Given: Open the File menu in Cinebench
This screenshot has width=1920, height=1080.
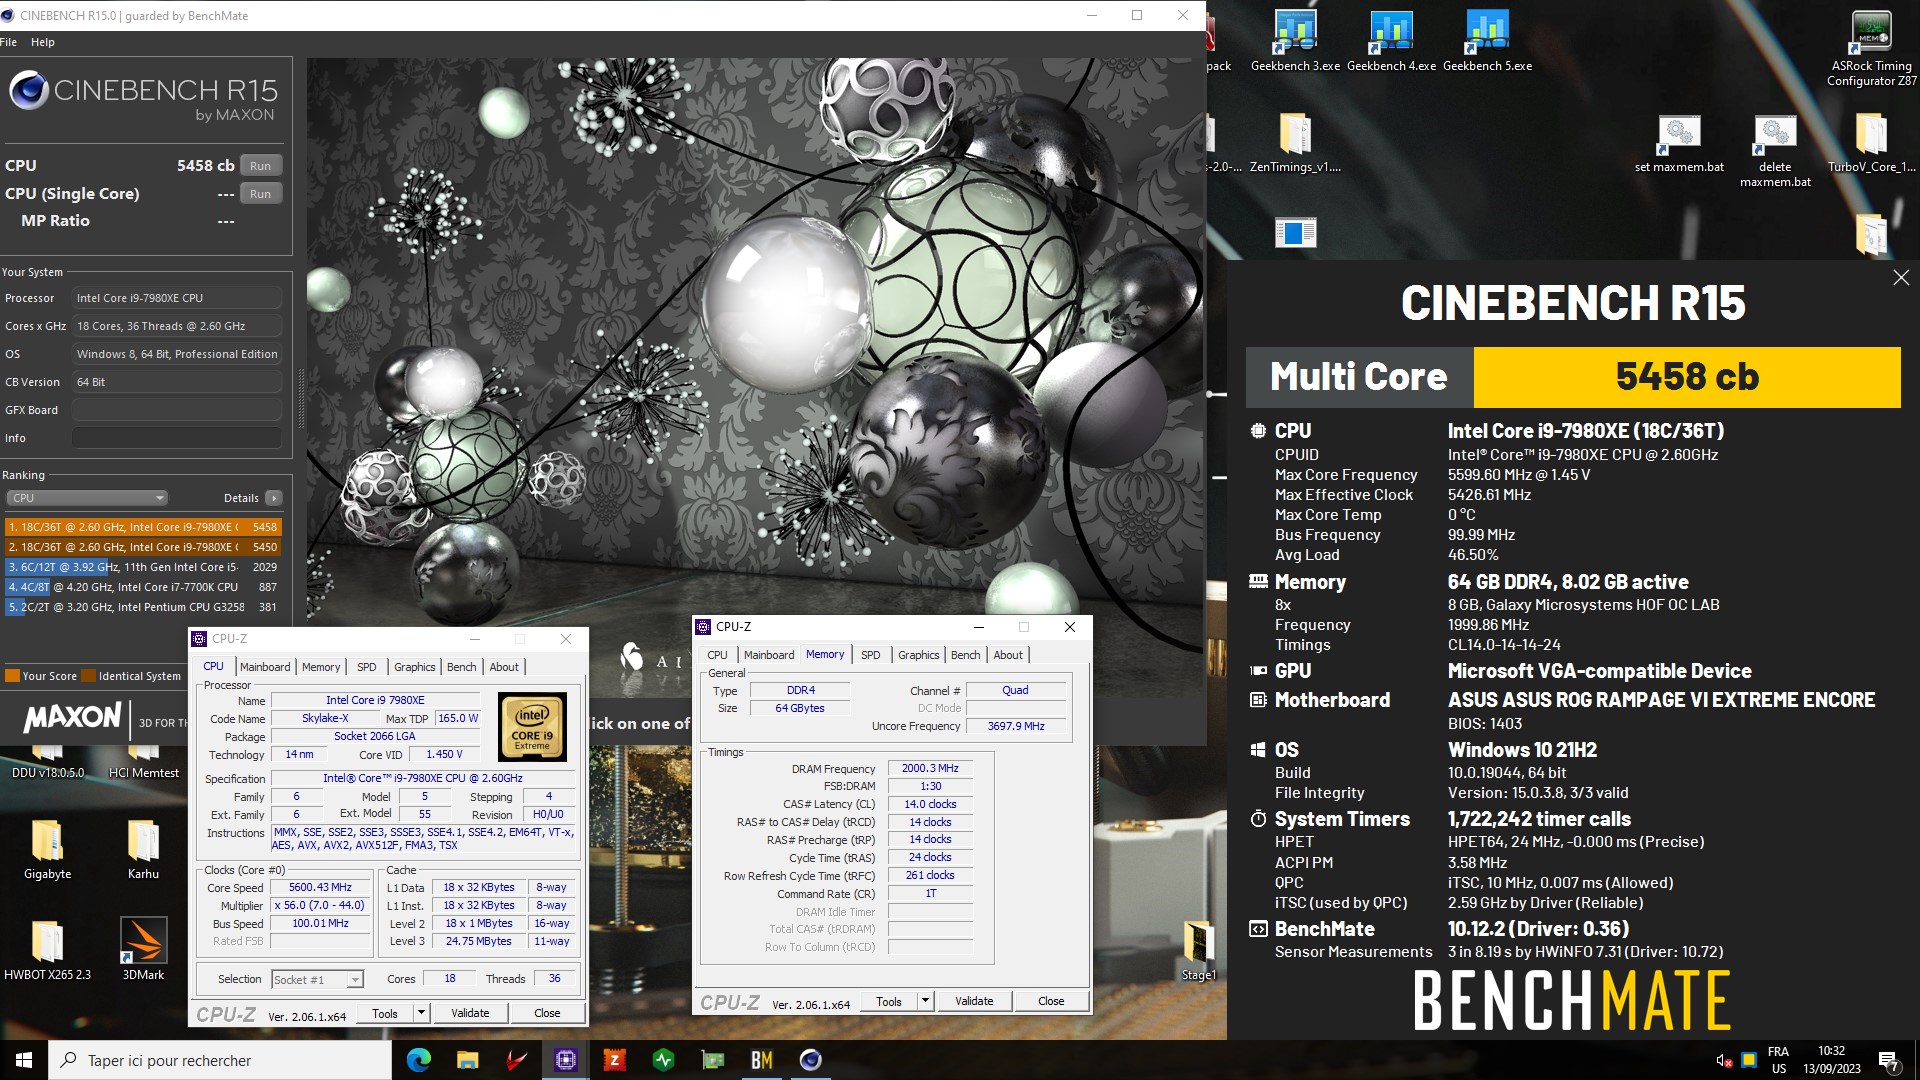Looking at the screenshot, I should point(9,42).
